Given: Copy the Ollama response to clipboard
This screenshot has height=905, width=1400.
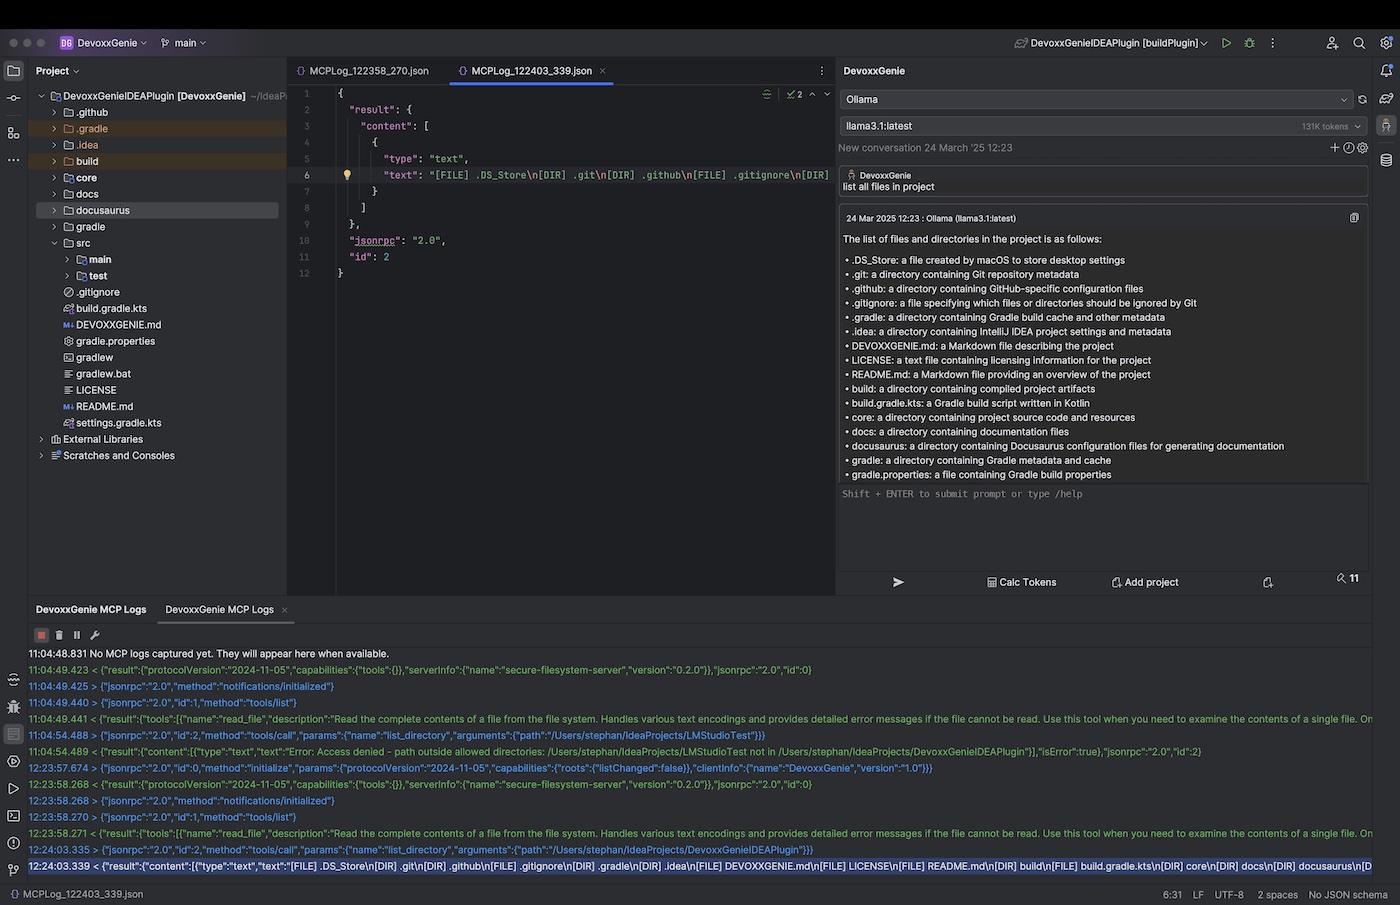Looking at the screenshot, I should tap(1354, 218).
